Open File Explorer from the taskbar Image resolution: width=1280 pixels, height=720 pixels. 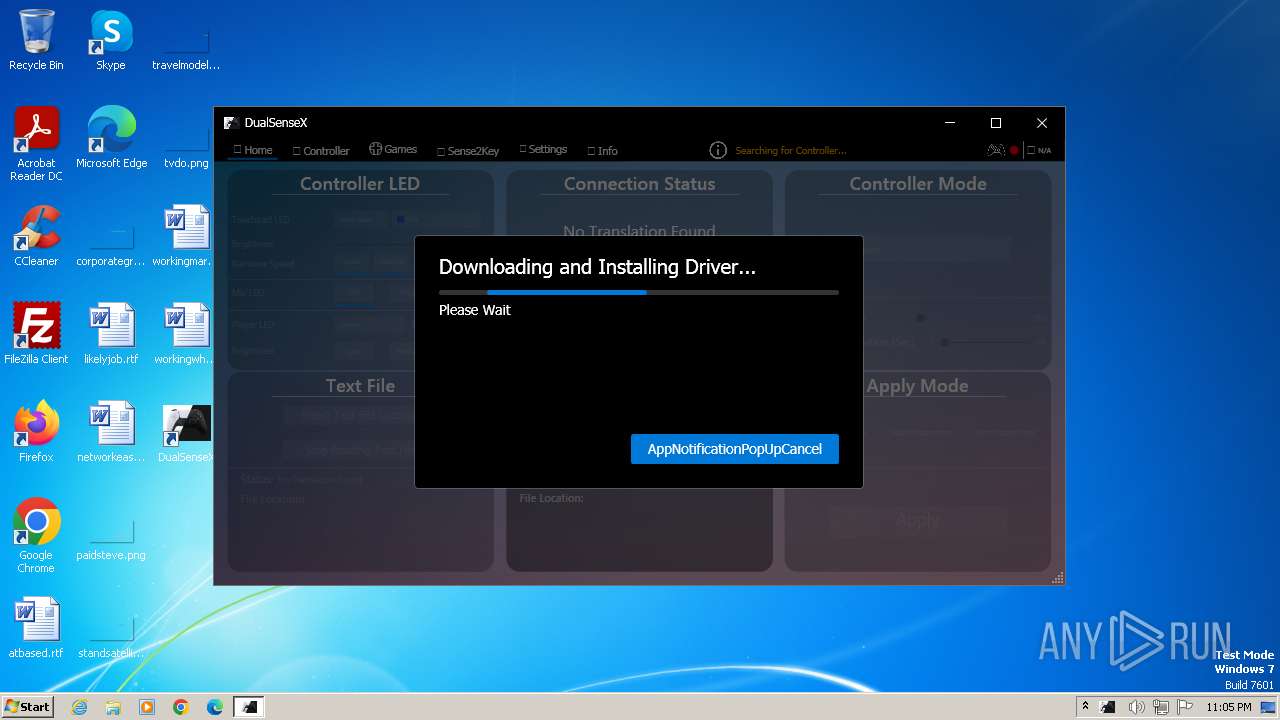pos(113,707)
